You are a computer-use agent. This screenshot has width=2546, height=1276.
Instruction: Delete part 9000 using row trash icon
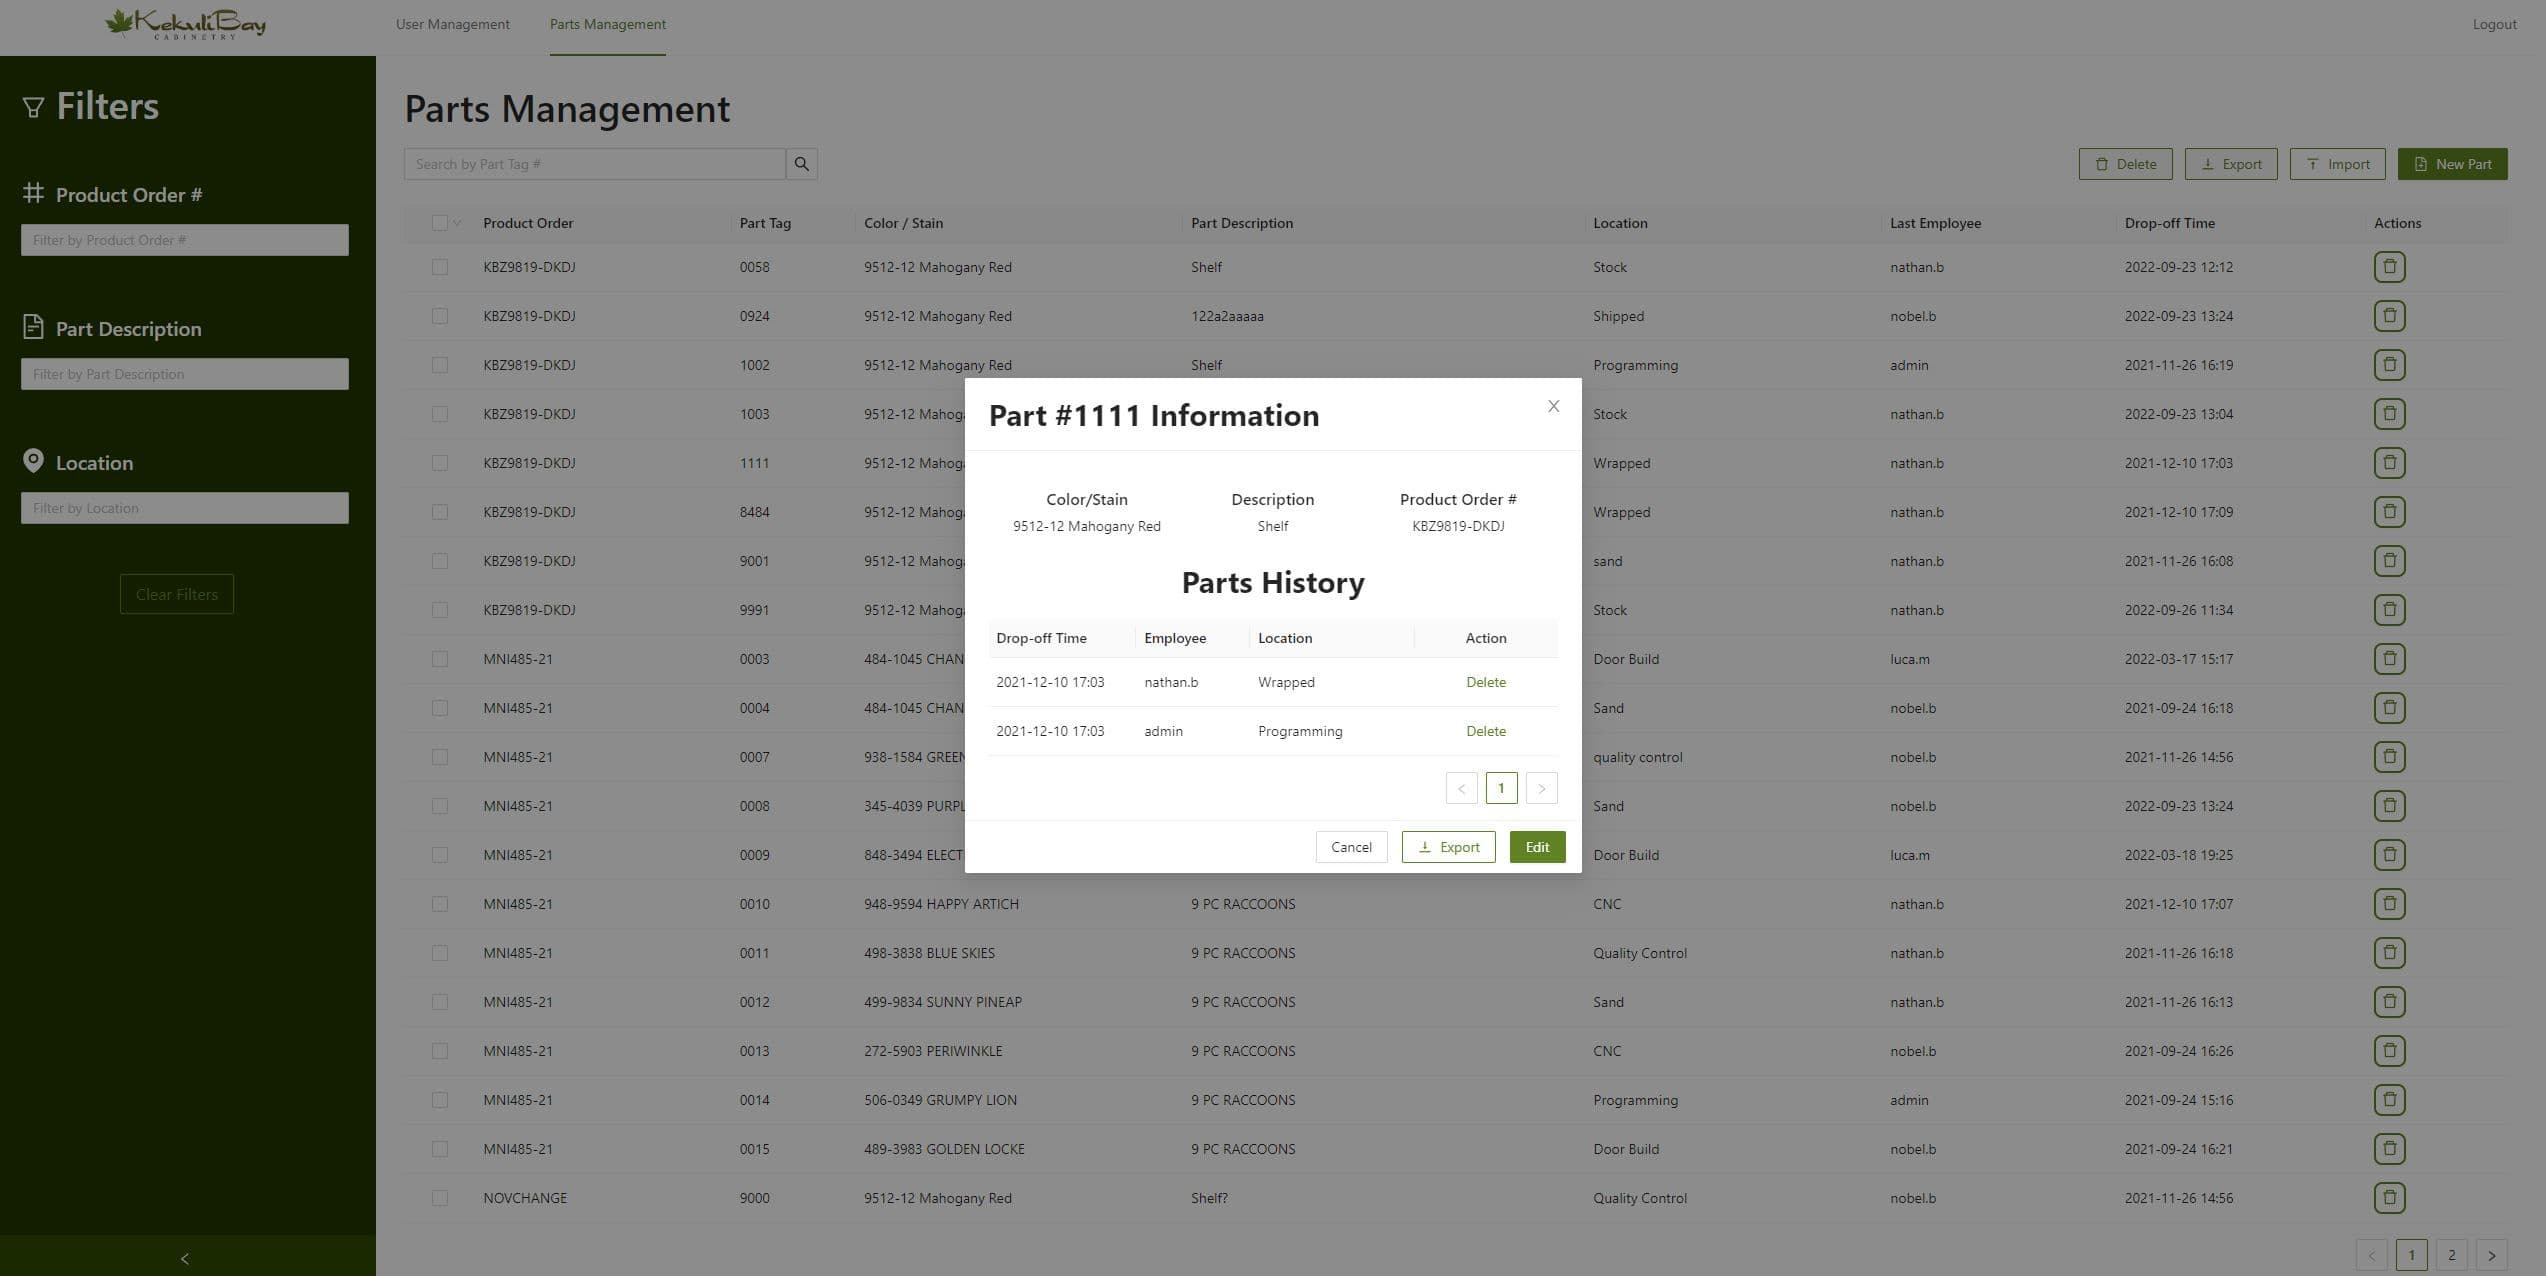(2389, 1198)
